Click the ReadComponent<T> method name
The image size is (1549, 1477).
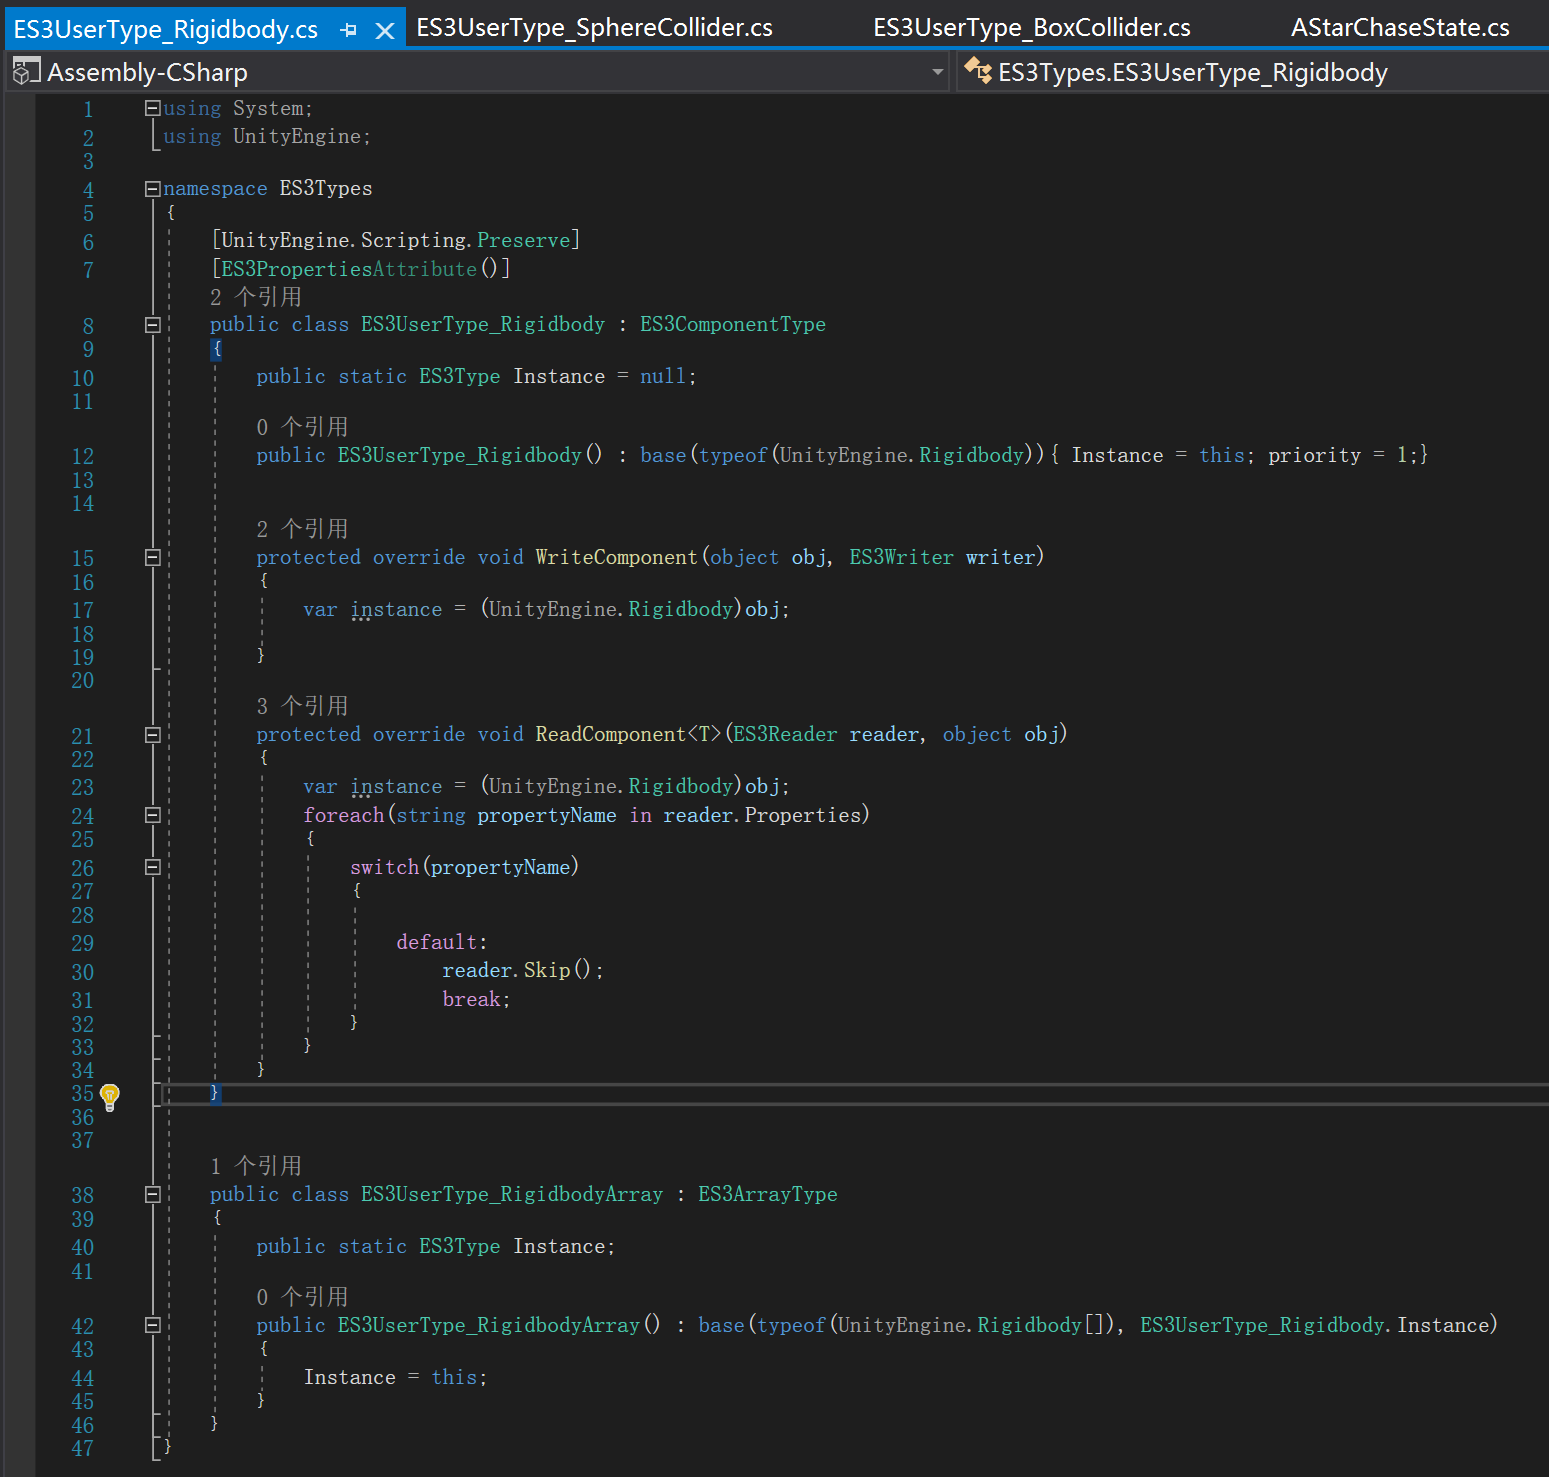pos(628,734)
